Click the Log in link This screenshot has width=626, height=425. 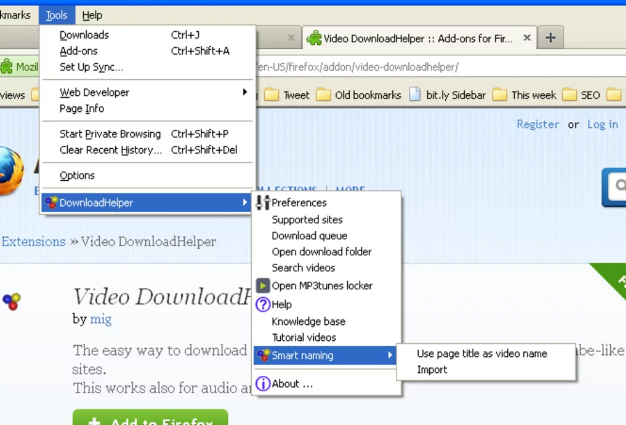pos(602,125)
